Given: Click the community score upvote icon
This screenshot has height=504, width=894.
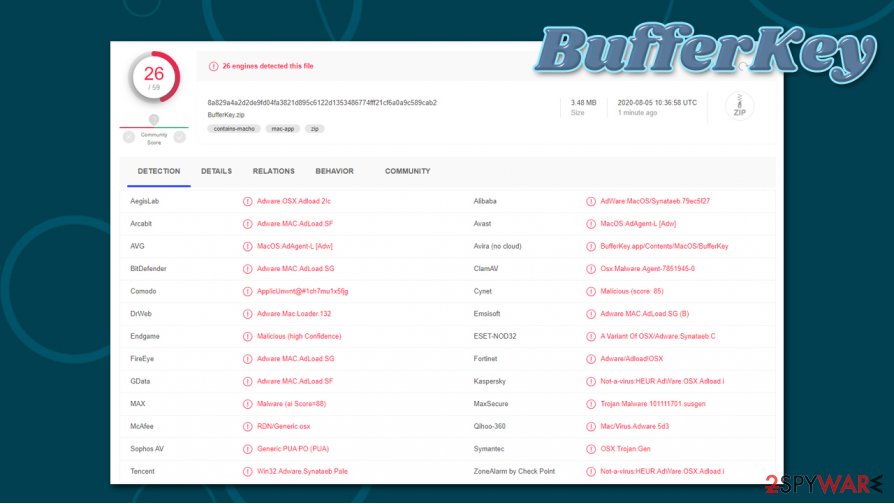Looking at the screenshot, I should [180, 137].
